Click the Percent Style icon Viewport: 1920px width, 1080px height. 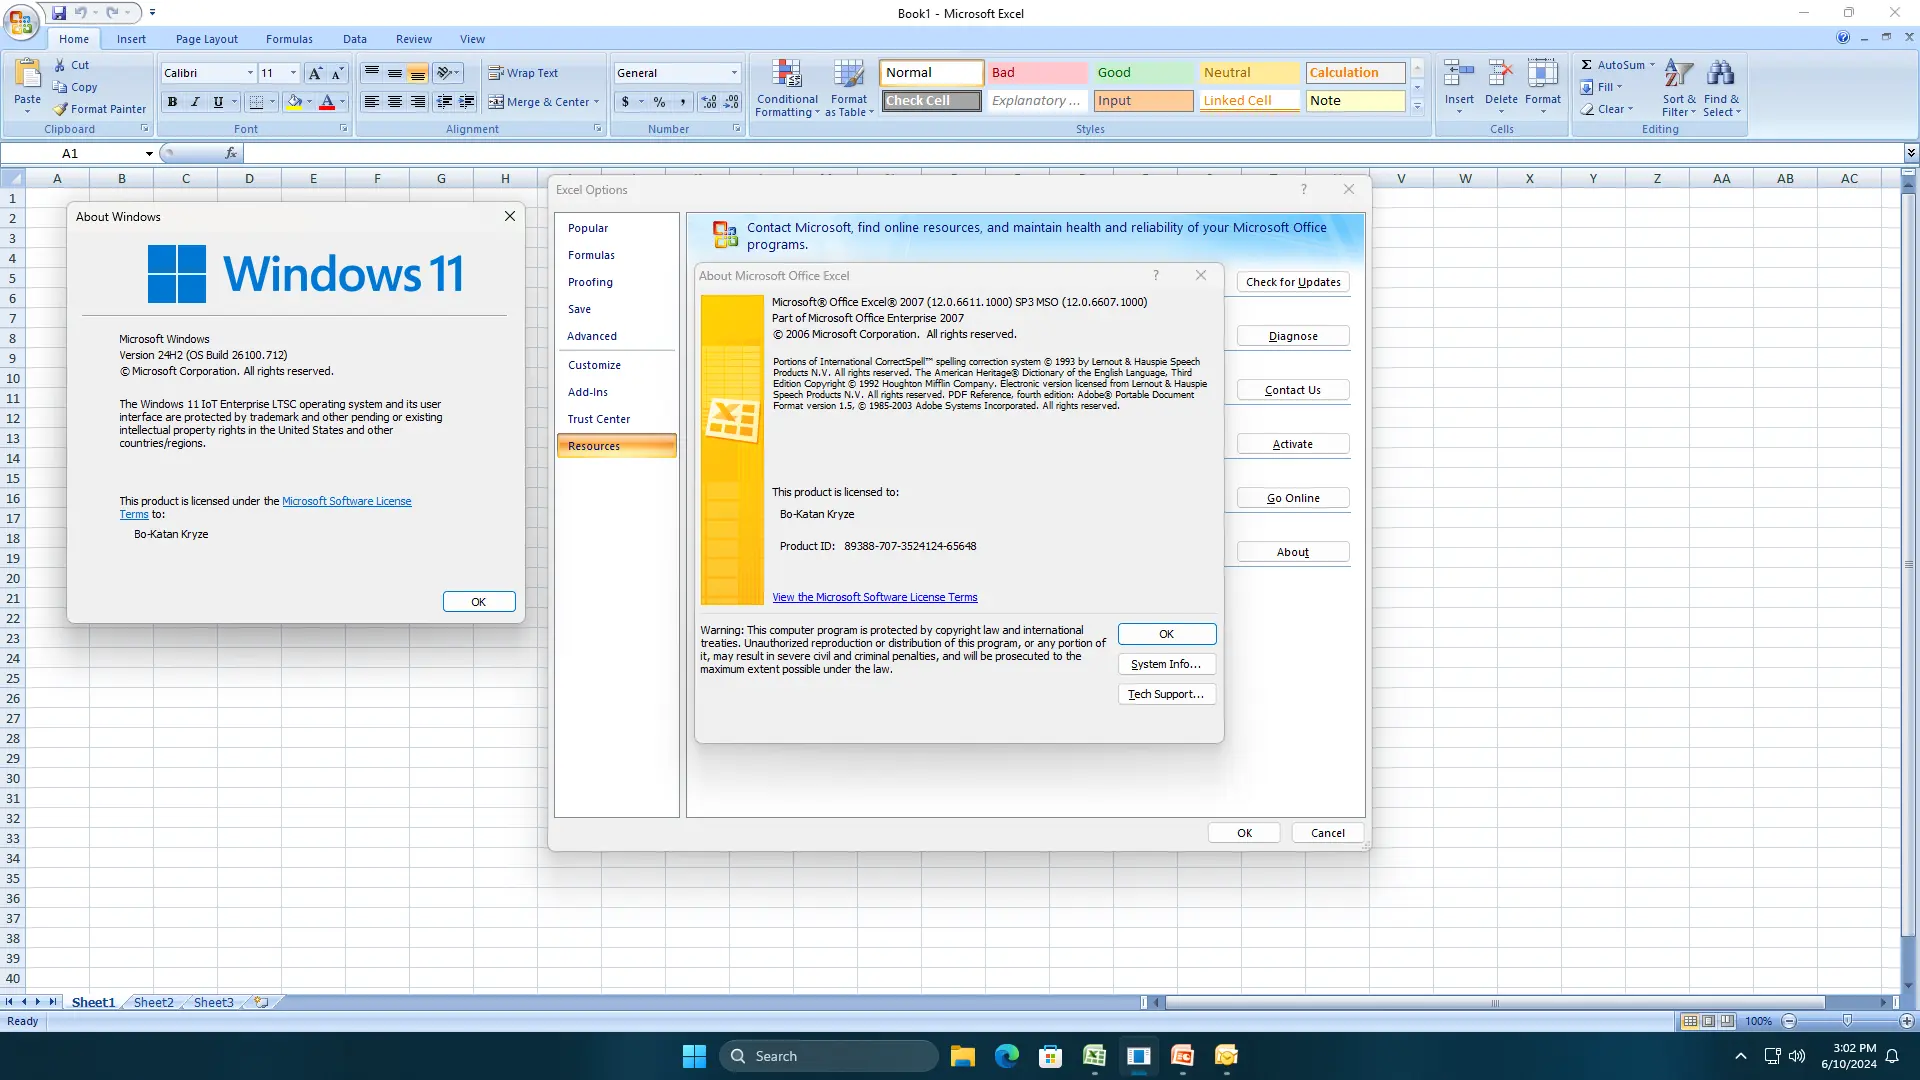click(659, 102)
